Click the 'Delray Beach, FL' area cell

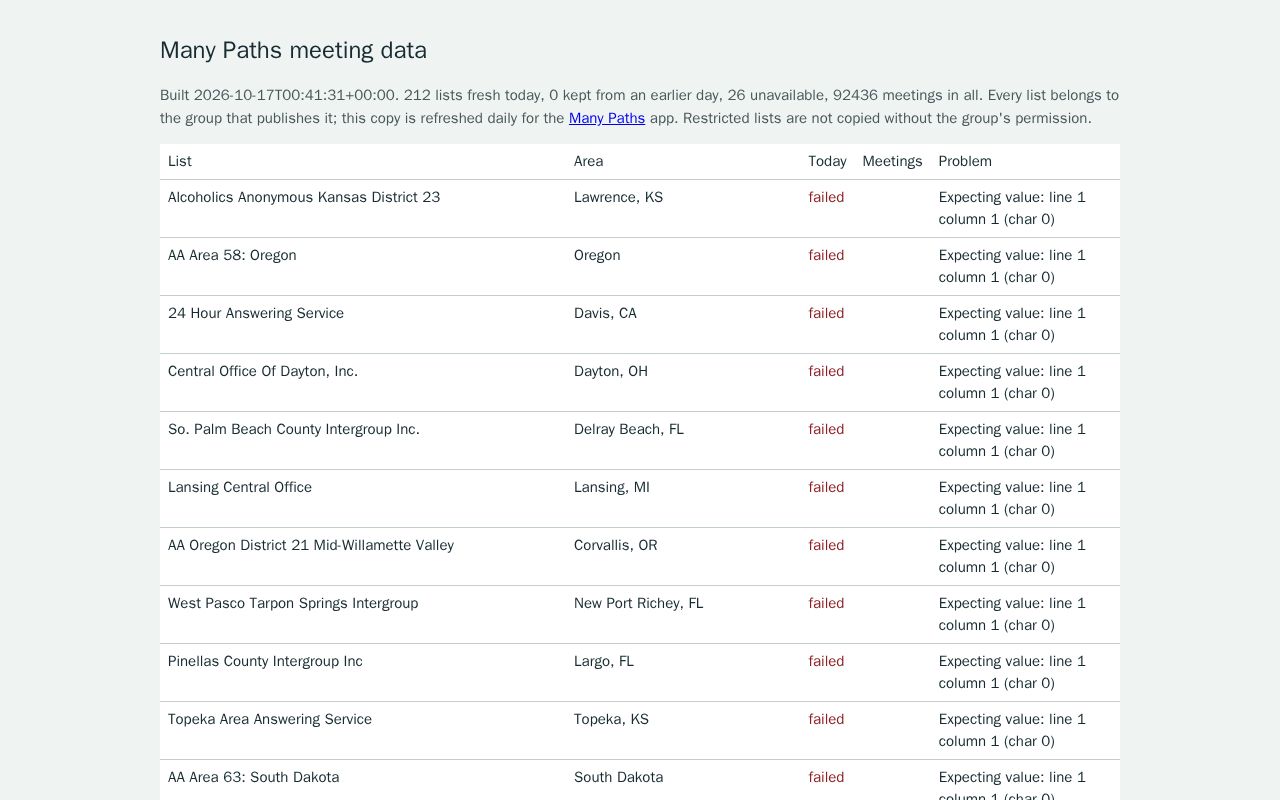[629, 429]
